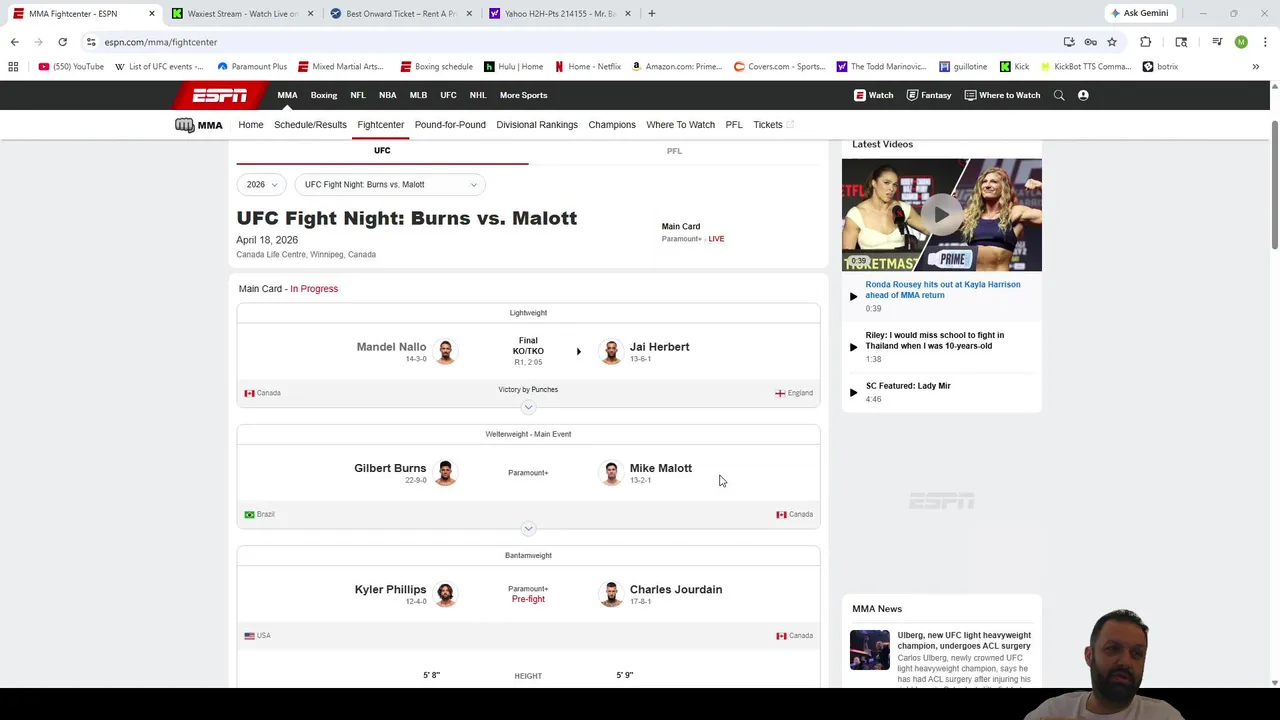Click the ESPN logo
Screen dimensions: 1280x720
220,95
